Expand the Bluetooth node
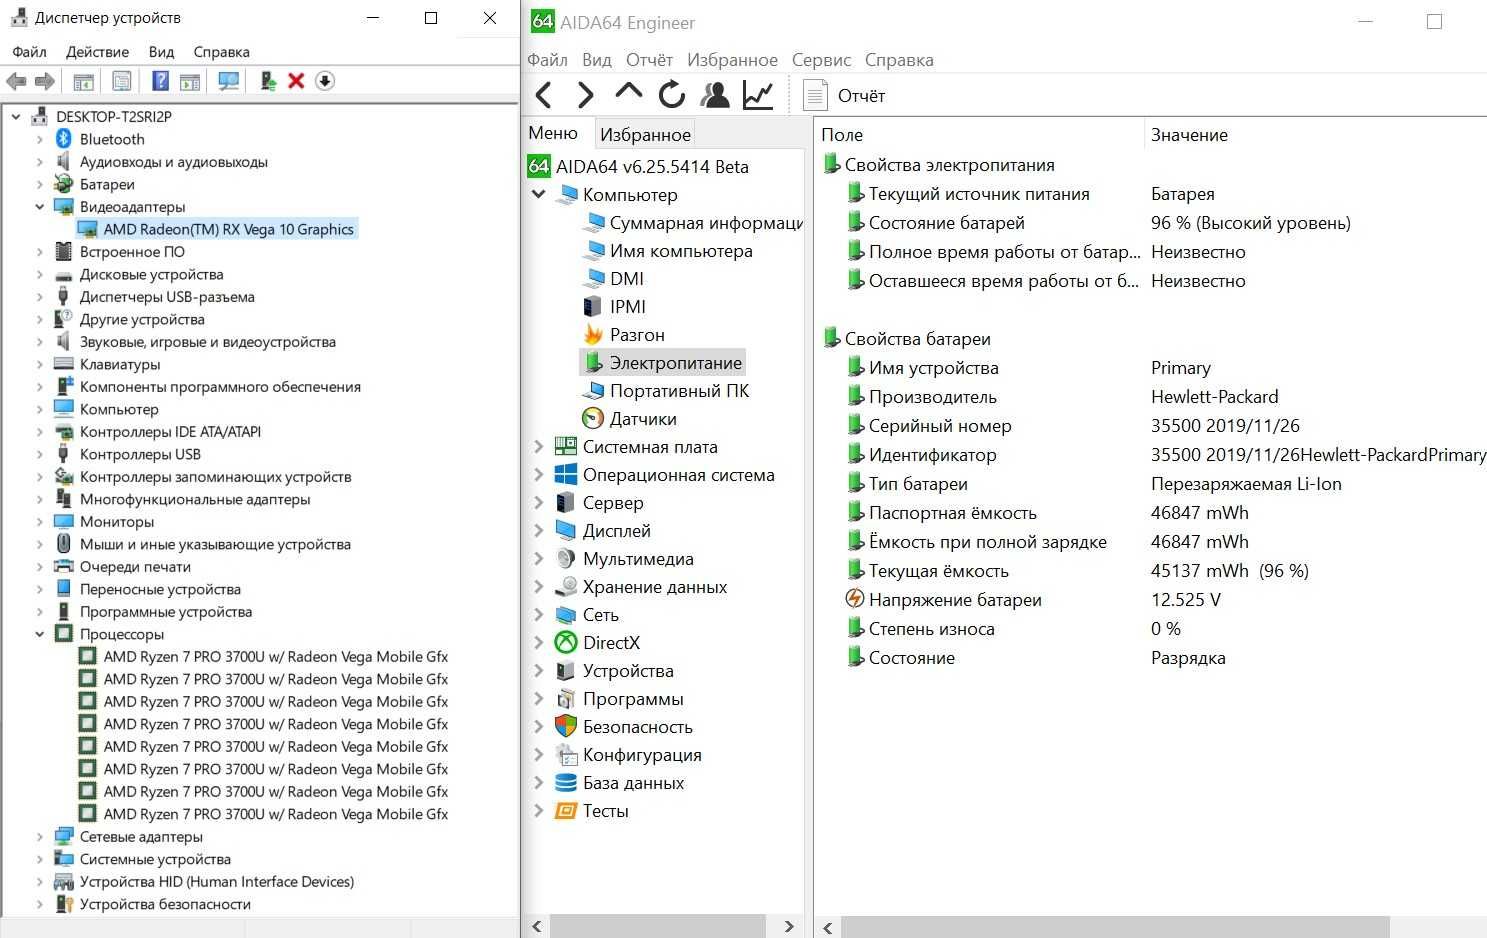The height and width of the screenshot is (938, 1487). click(x=40, y=139)
